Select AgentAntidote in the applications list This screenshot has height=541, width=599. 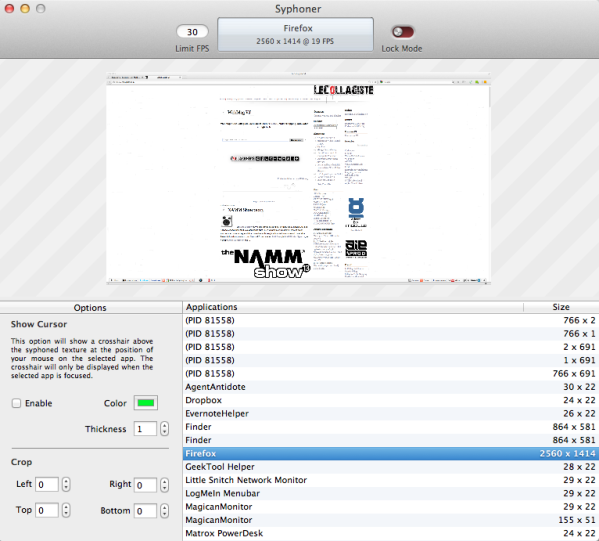click(391, 387)
